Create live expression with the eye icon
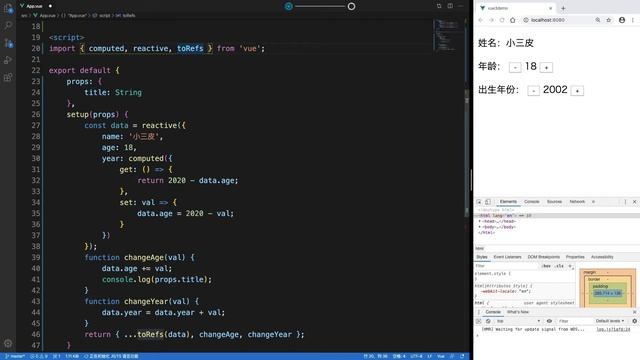The height and width of the screenshot is (360, 640). tap(549, 321)
